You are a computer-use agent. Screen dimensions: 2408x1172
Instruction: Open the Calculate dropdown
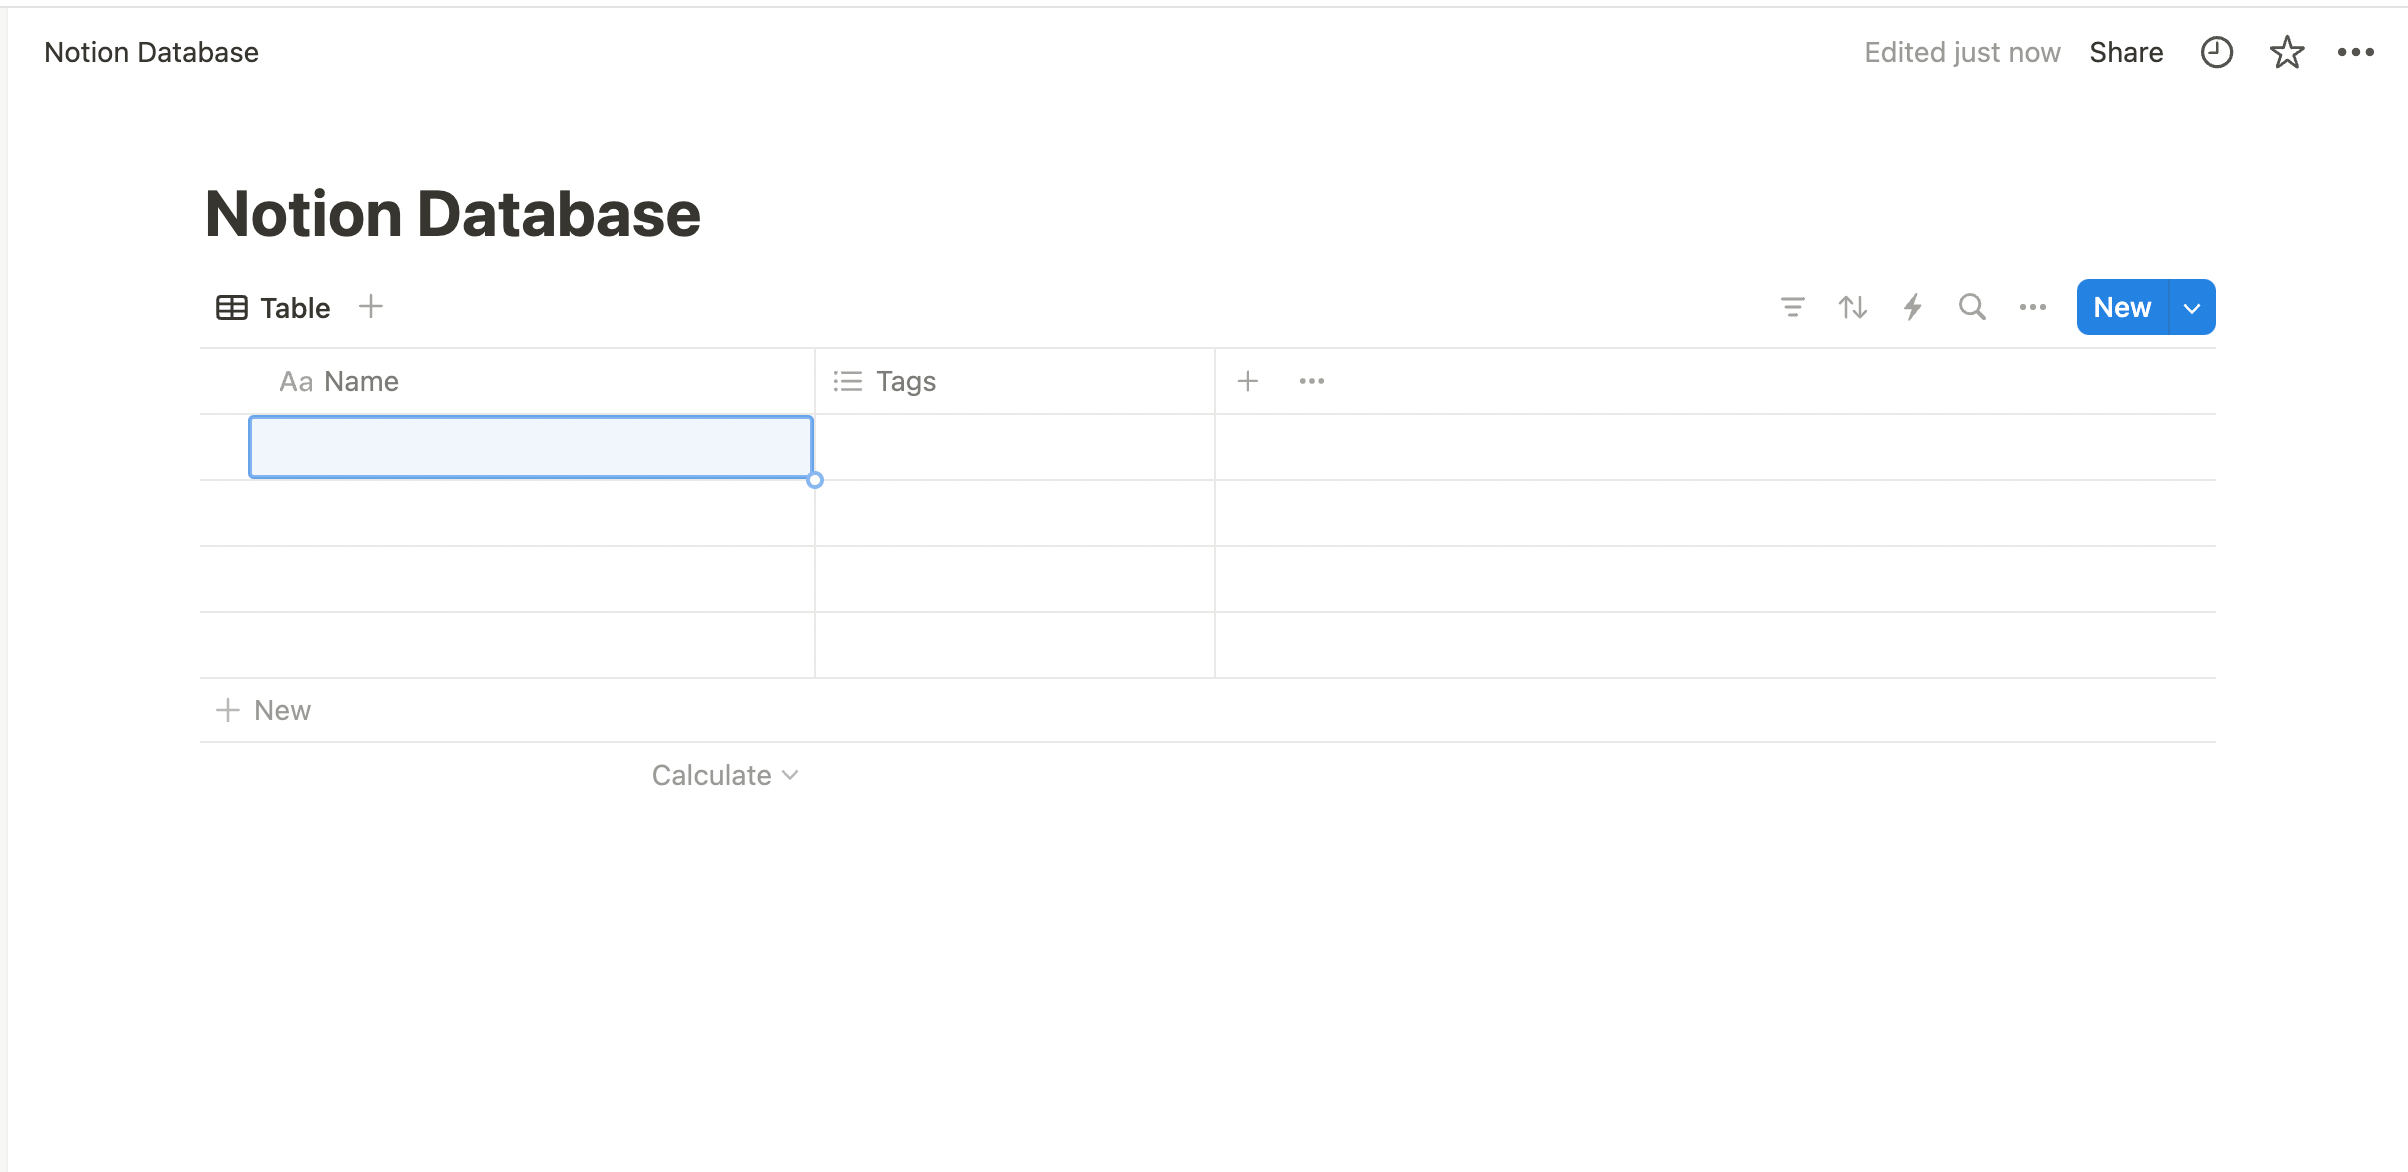tap(725, 775)
